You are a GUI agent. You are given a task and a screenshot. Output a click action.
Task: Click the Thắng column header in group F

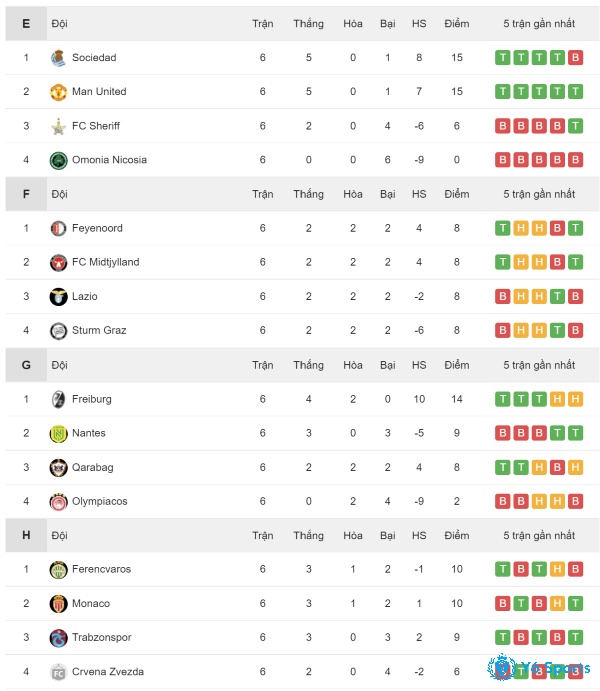click(308, 194)
